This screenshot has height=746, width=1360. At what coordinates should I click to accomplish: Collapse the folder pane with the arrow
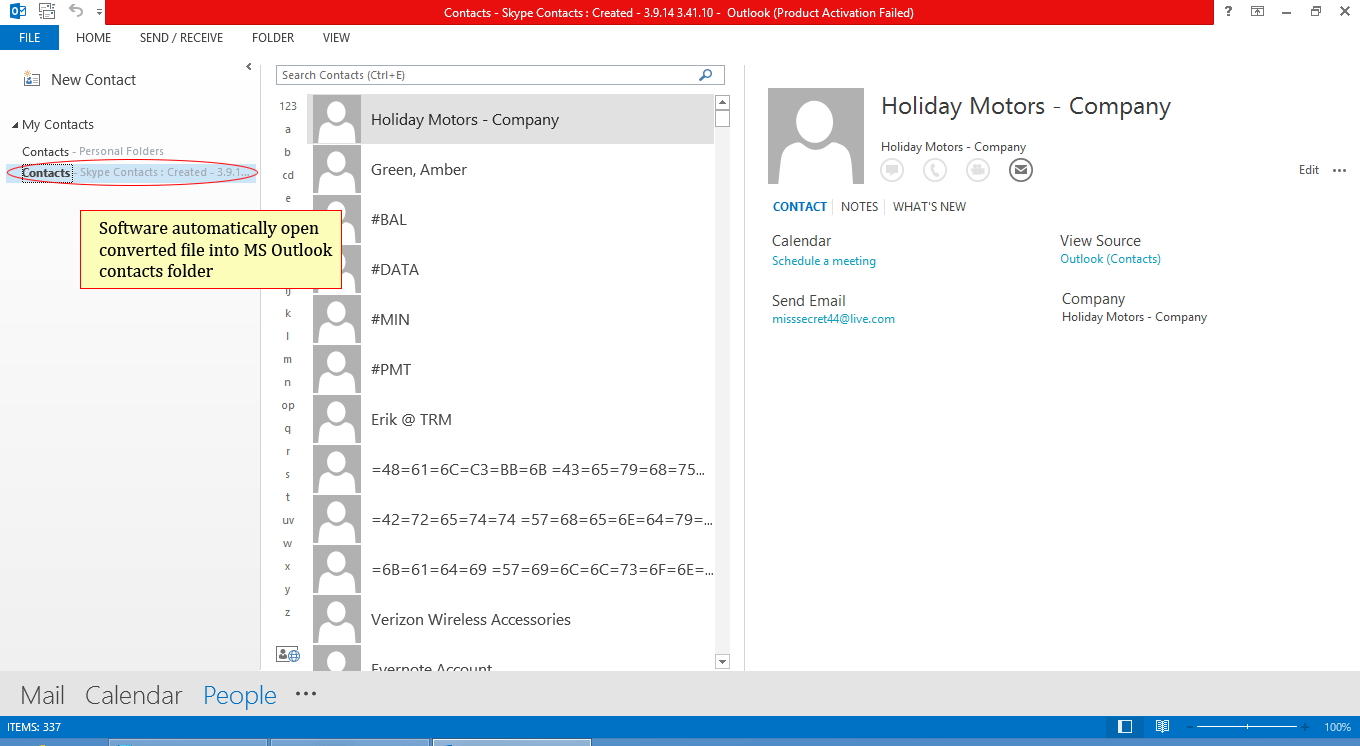pos(248,67)
